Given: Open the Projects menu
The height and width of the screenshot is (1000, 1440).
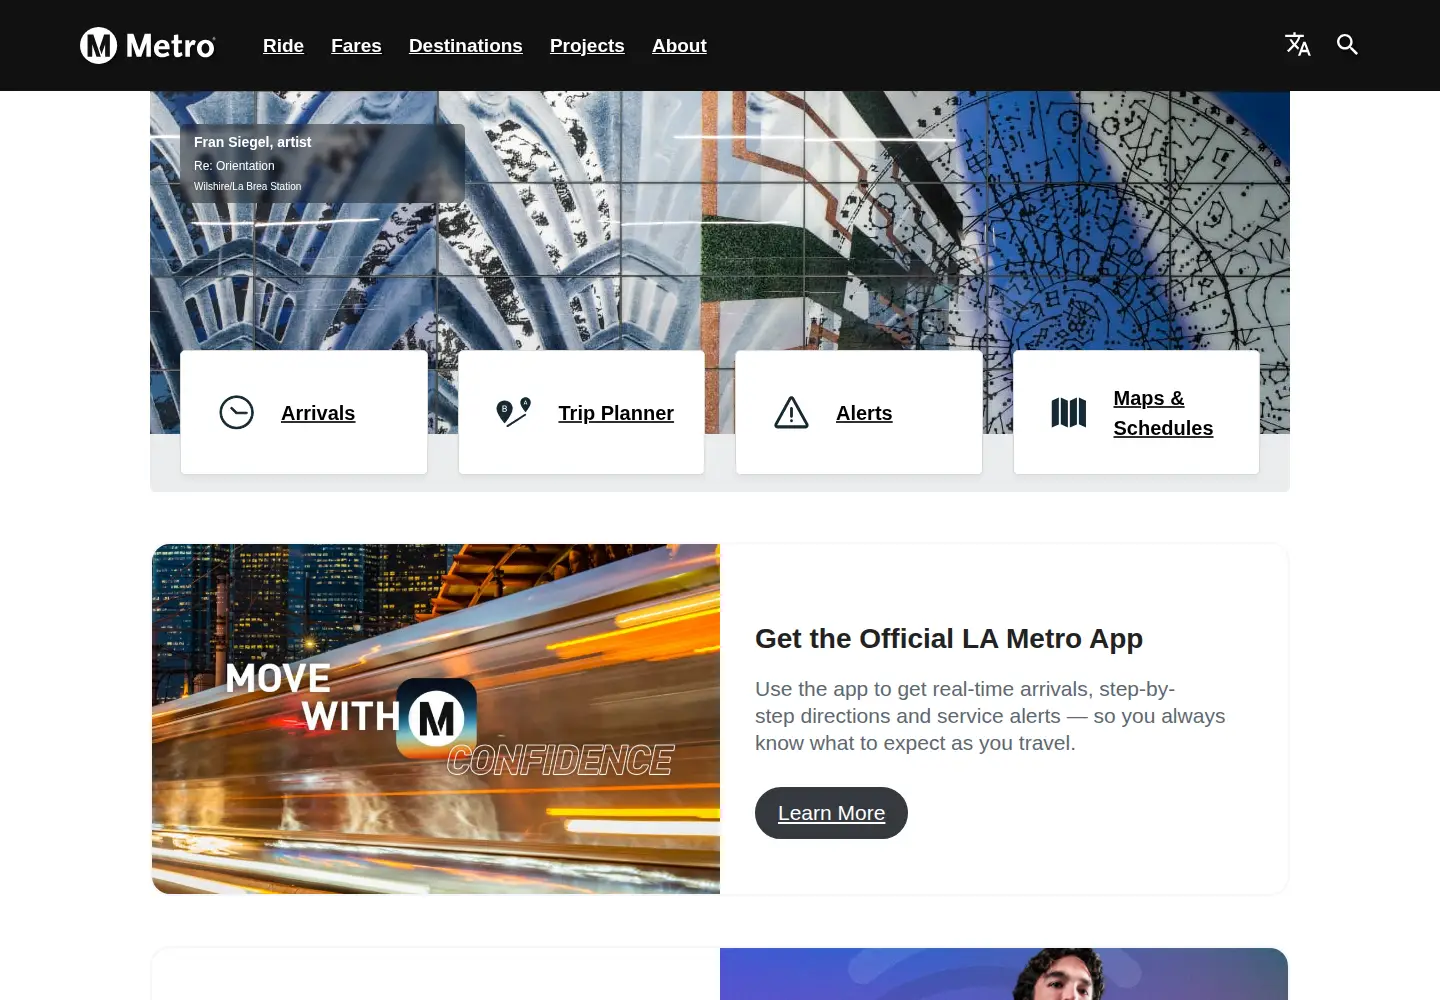Looking at the screenshot, I should 587,46.
